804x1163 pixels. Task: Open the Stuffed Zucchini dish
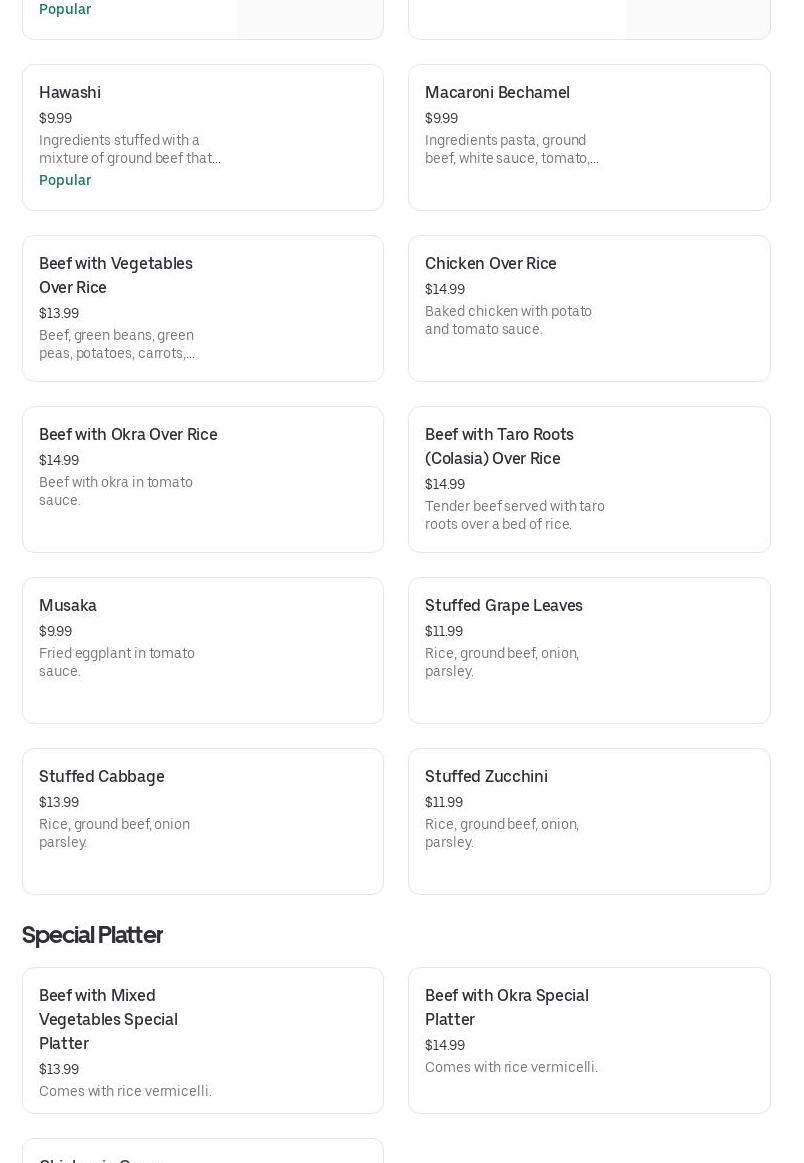pos(589,821)
